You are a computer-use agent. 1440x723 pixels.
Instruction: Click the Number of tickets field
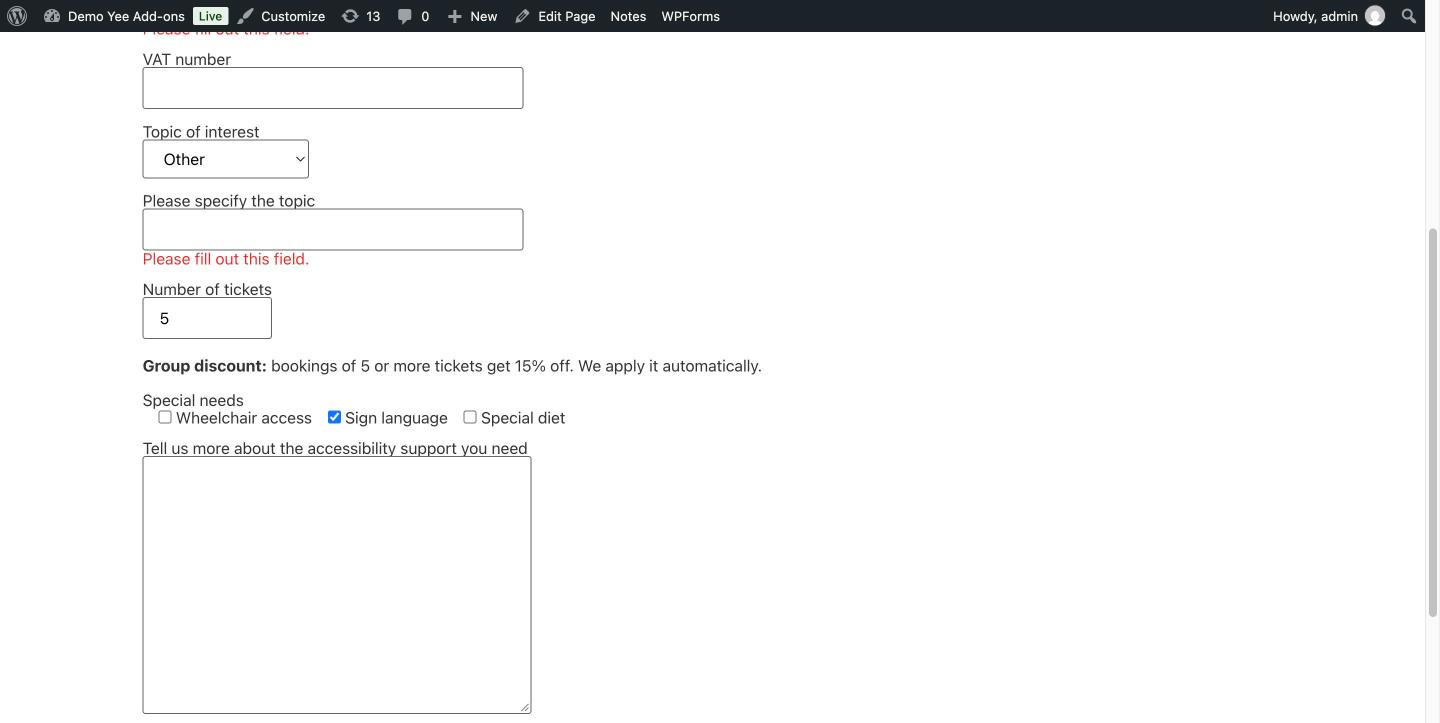(x=207, y=318)
